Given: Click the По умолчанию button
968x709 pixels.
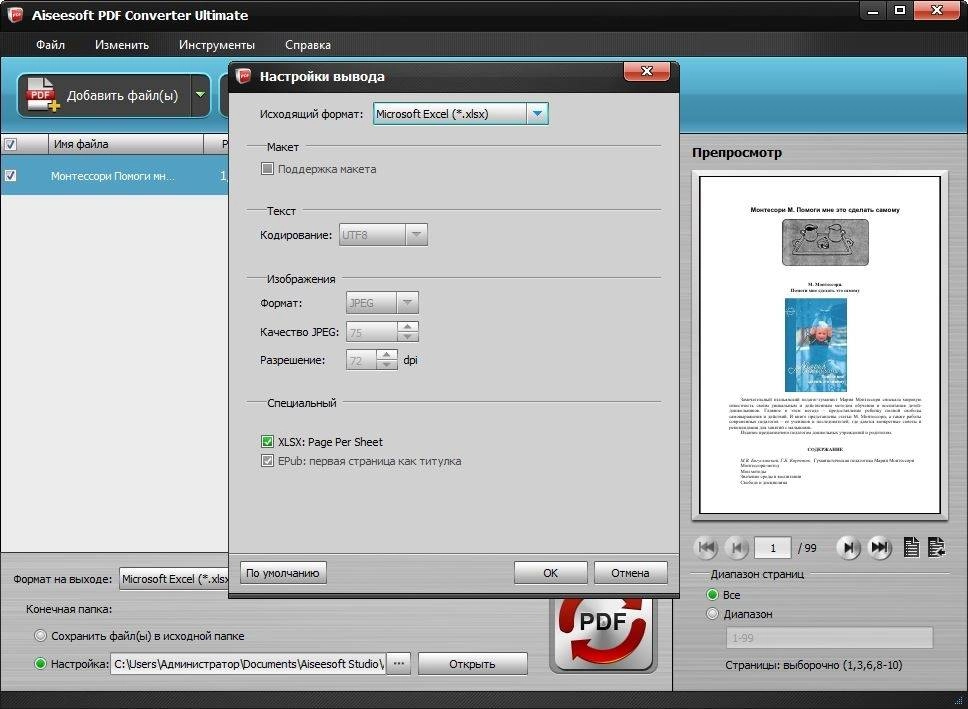Looking at the screenshot, I should 283,573.
